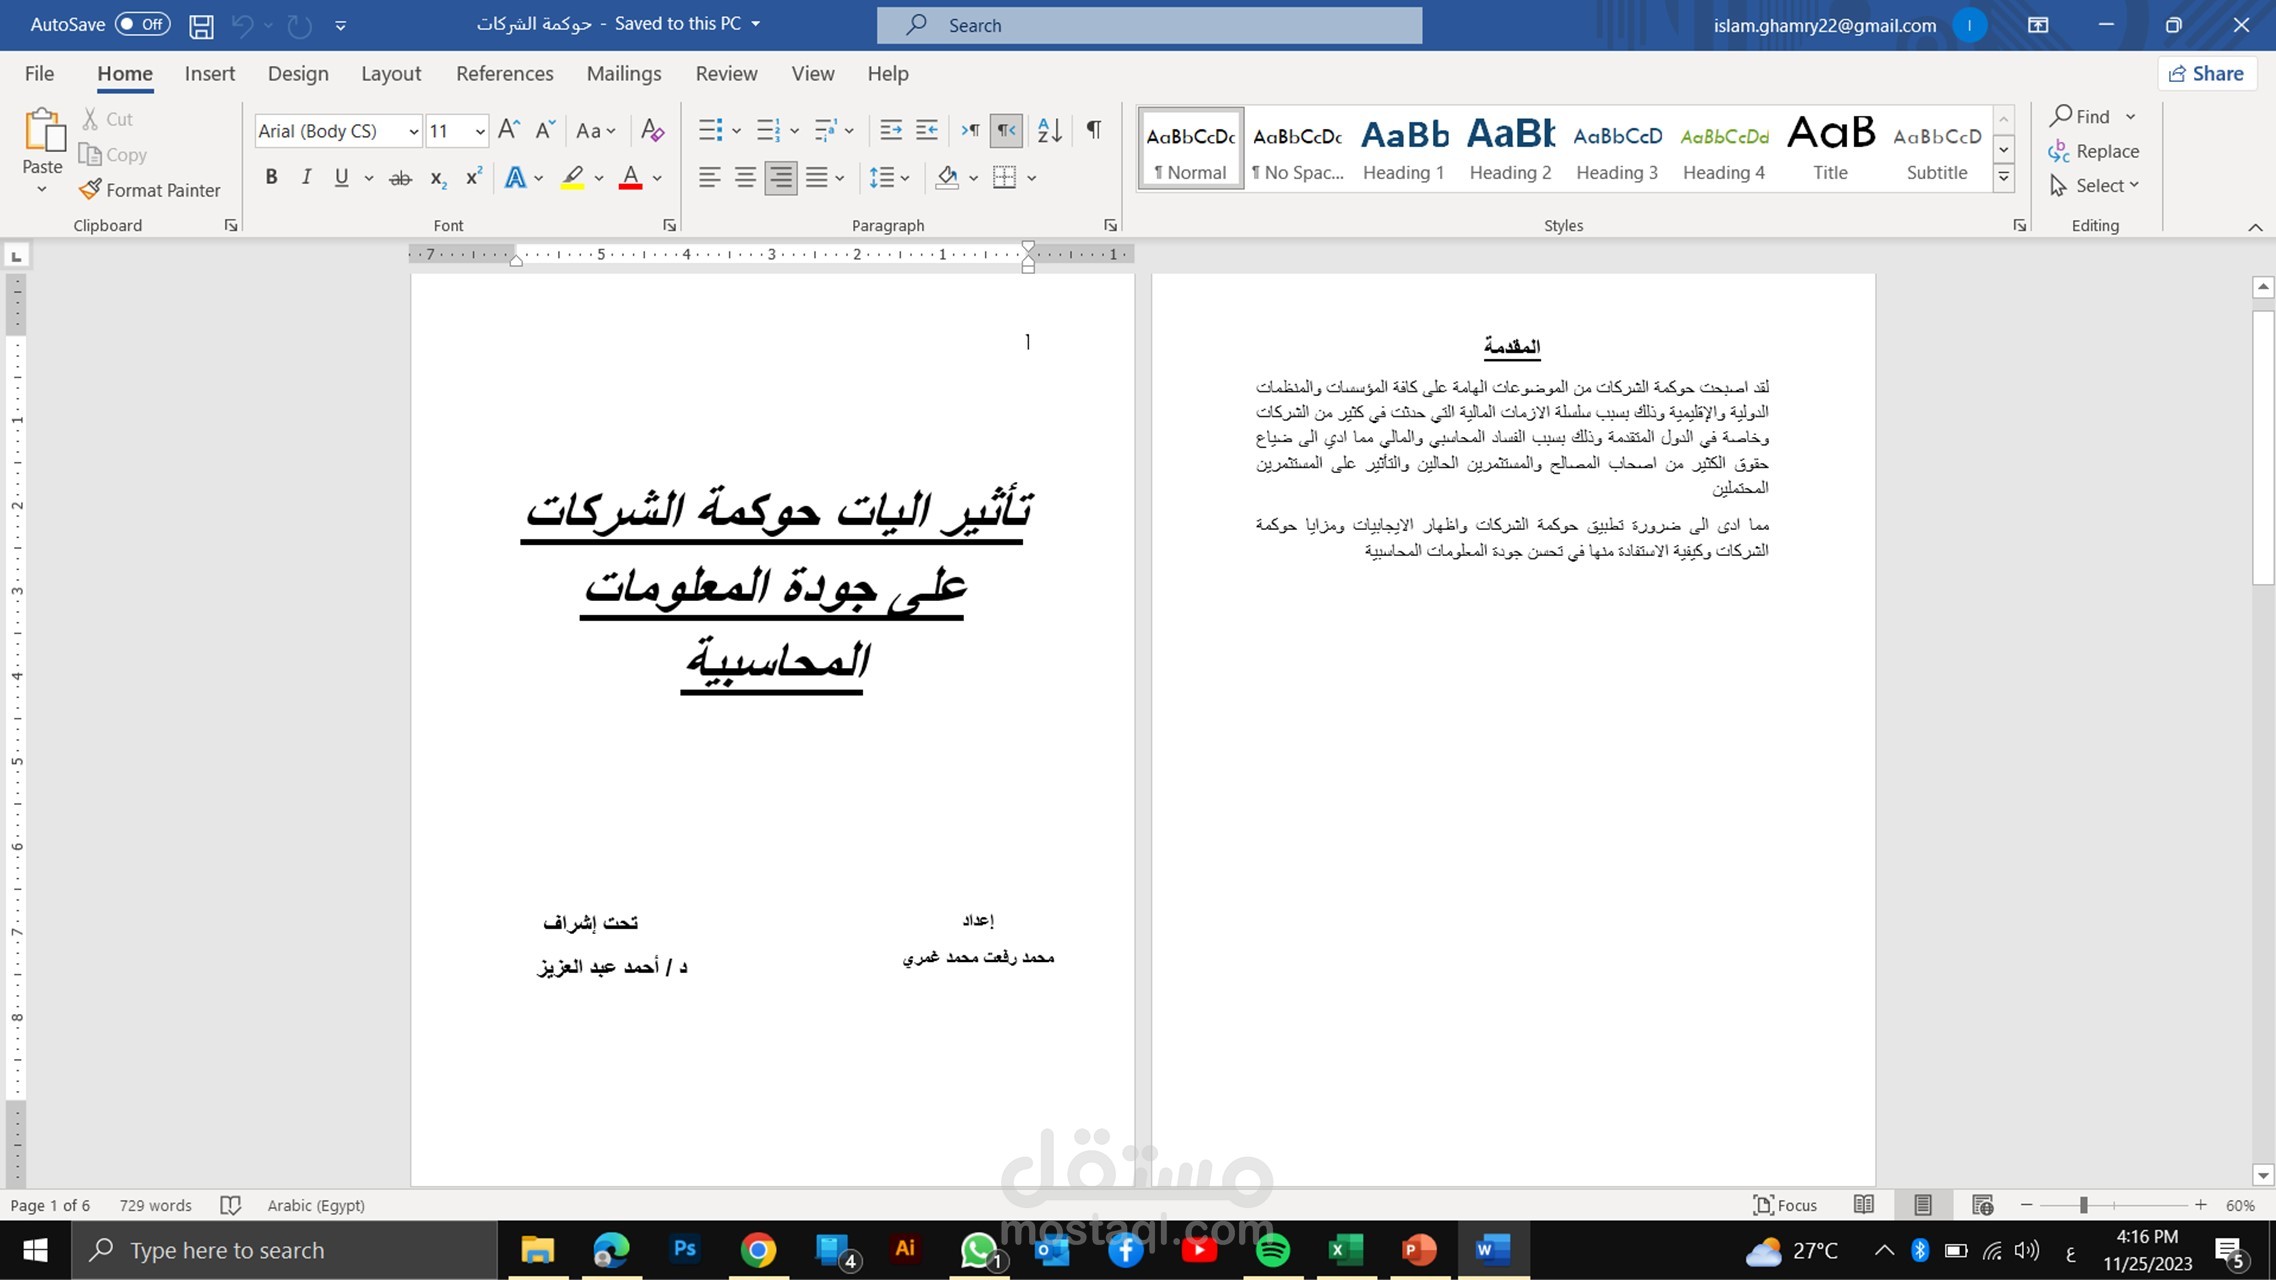2276x1280 pixels.
Task: Expand line spacing options
Action: (x=889, y=178)
